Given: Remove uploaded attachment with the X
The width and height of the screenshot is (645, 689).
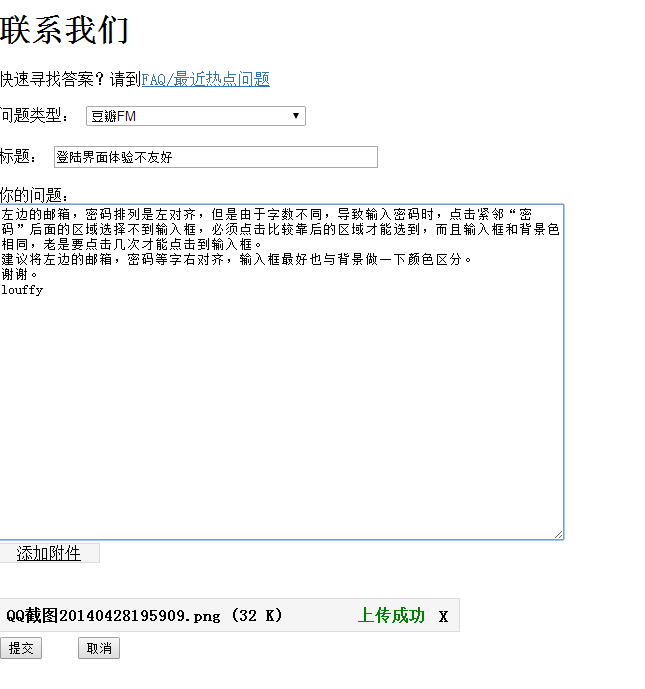Looking at the screenshot, I should pos(443,616).
